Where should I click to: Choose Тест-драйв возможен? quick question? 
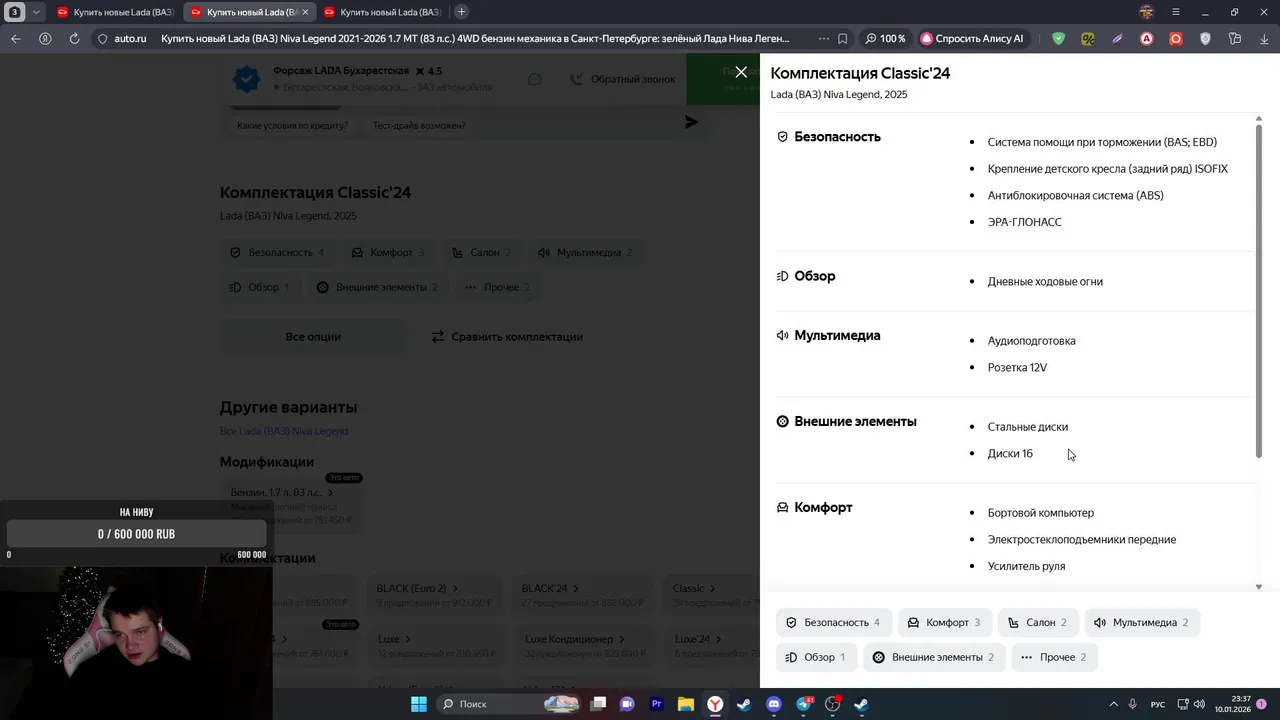coord(419,126)
